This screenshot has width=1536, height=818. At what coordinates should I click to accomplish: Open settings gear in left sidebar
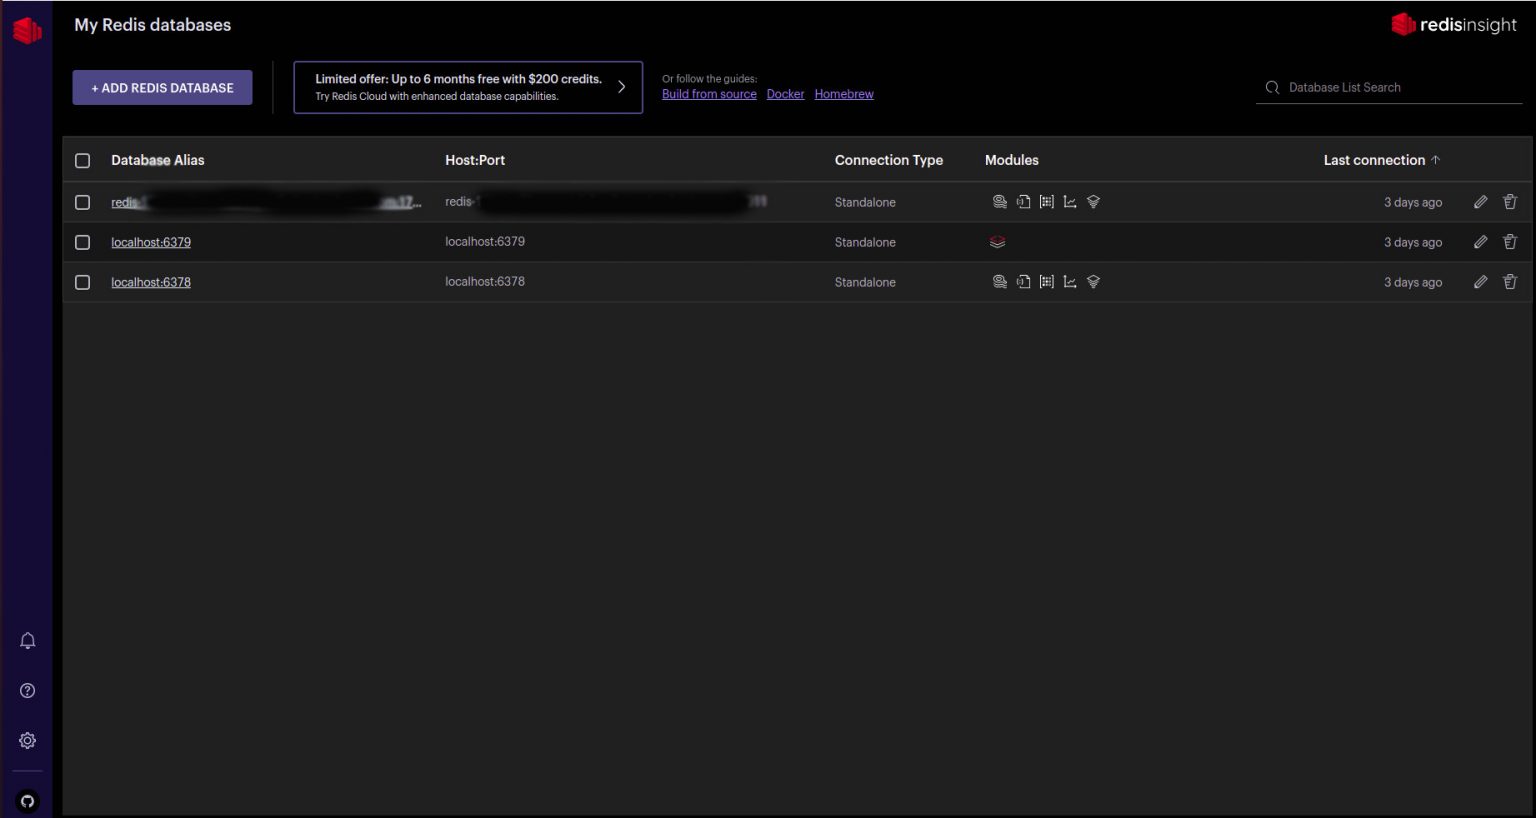(28, 741)
